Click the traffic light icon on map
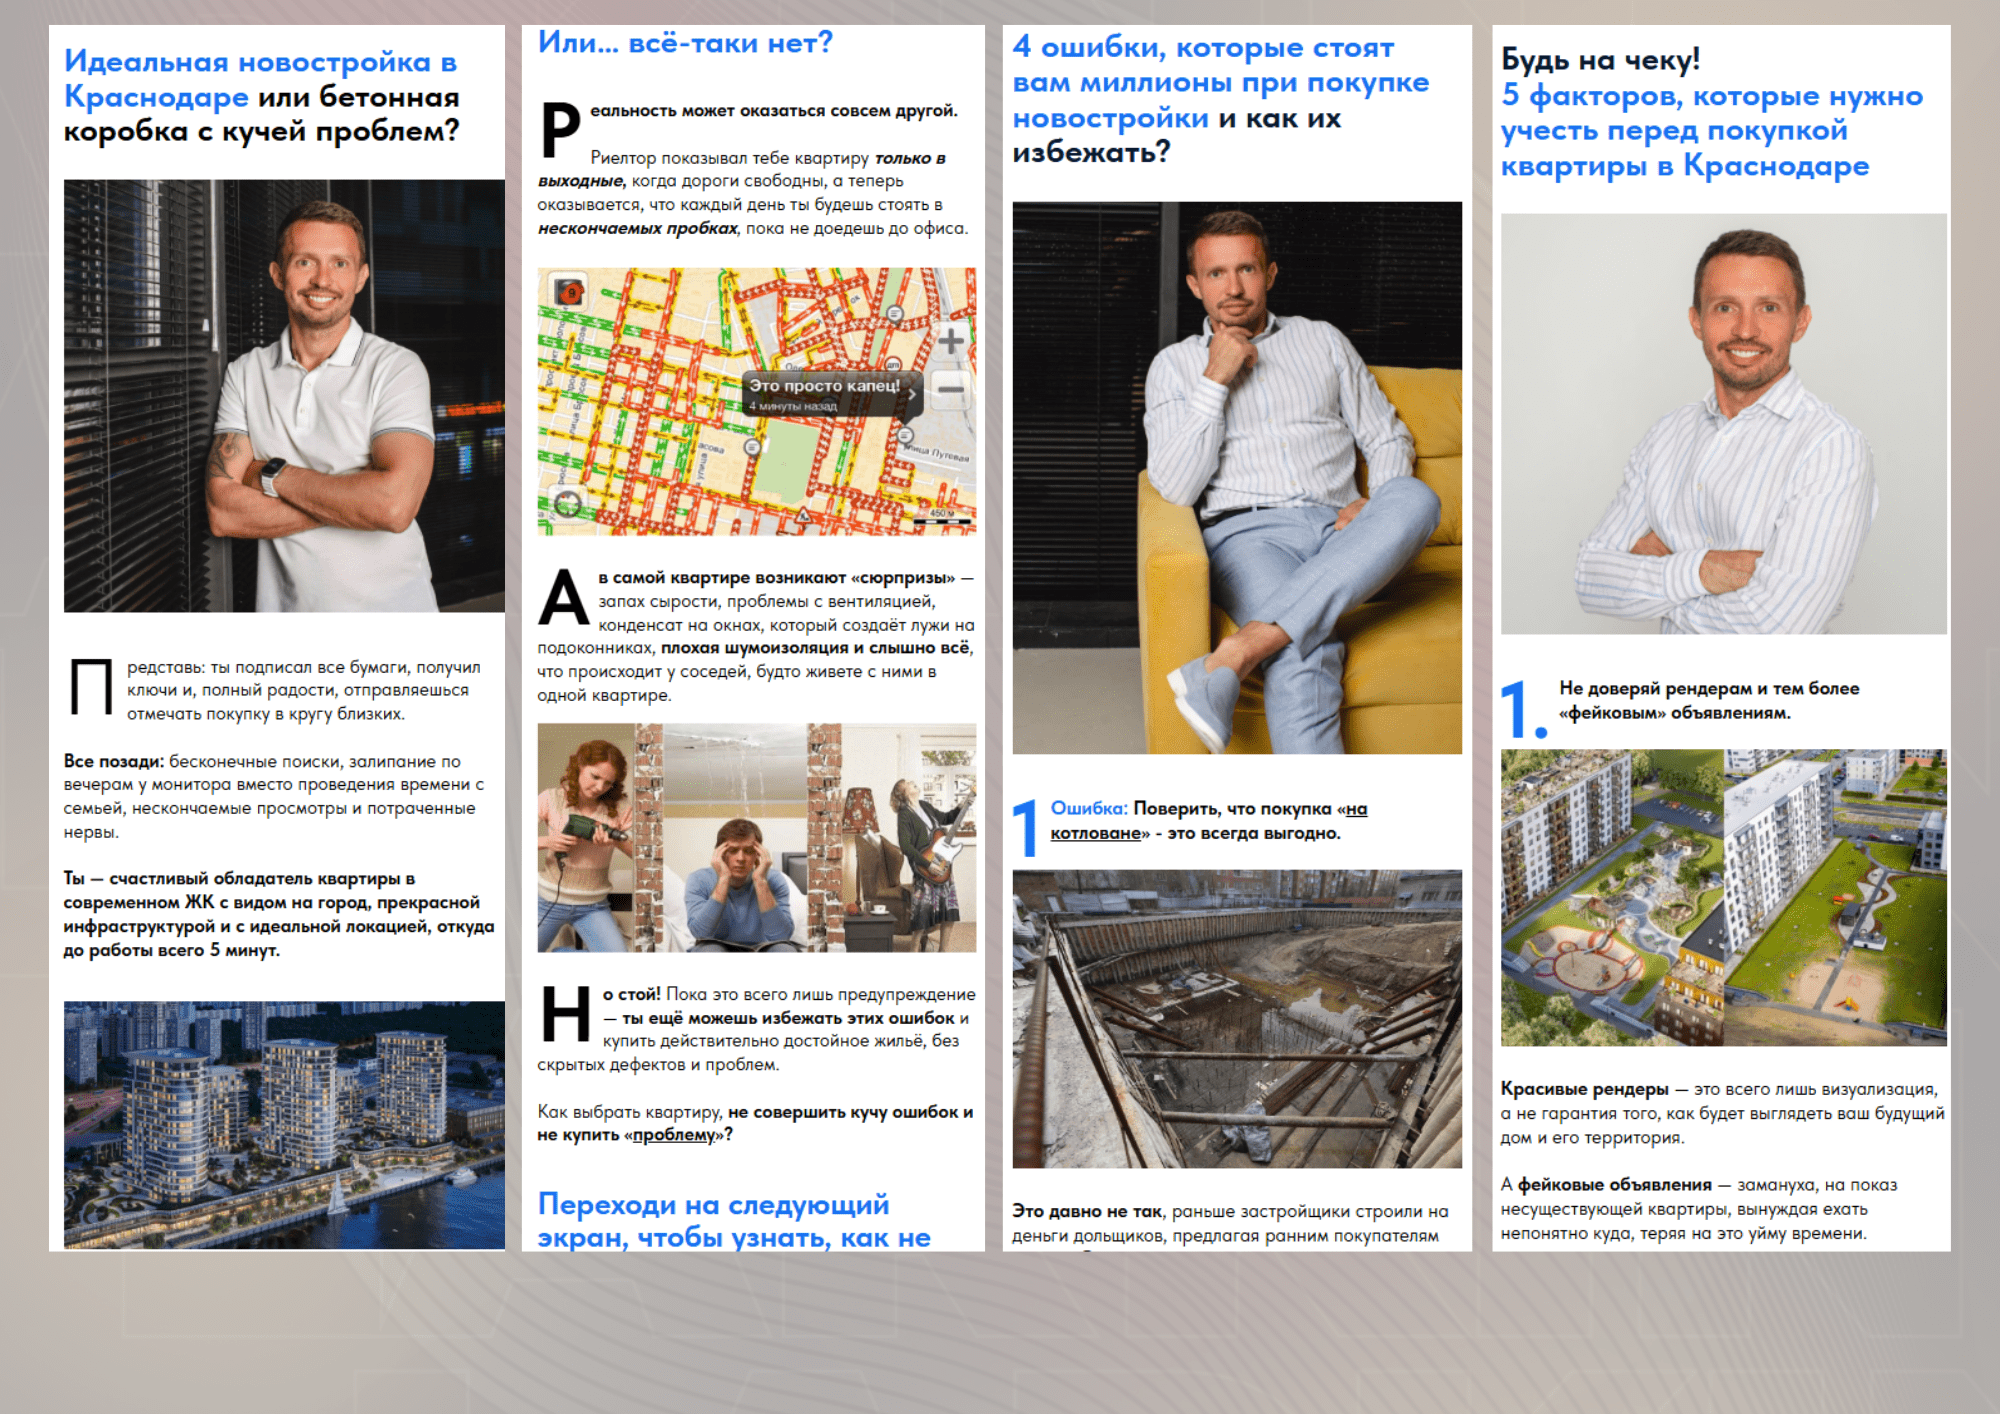Viewport: 2000px width, 1414px height. 569,292
